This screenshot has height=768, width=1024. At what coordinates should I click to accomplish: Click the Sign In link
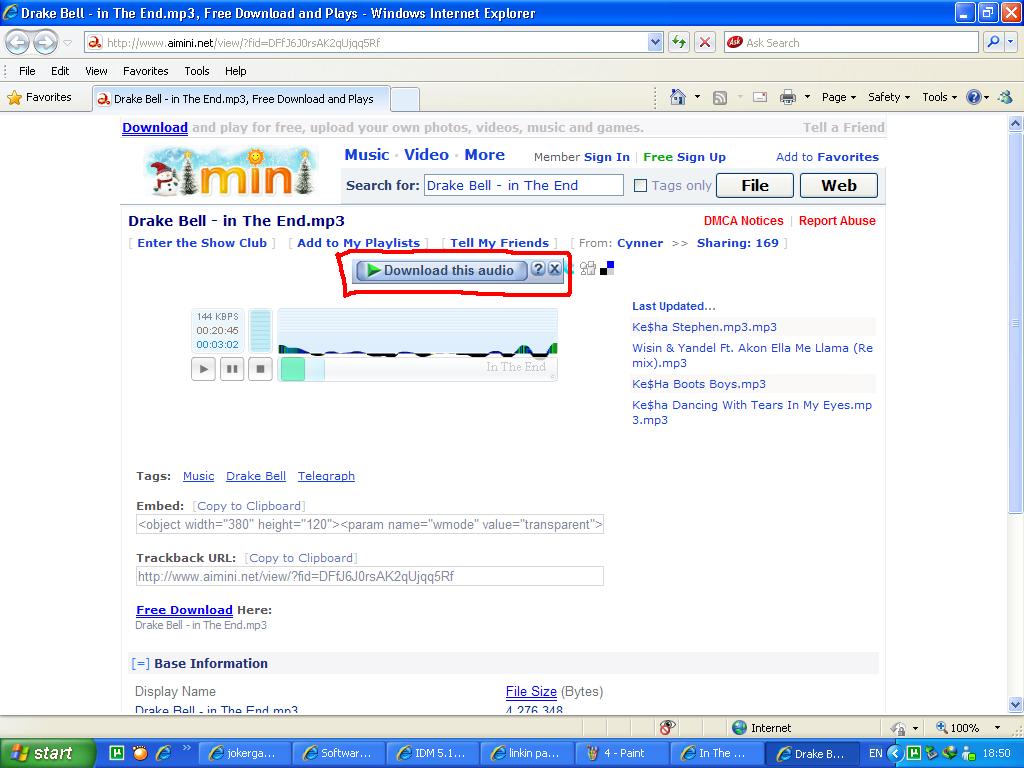(607, 157)
